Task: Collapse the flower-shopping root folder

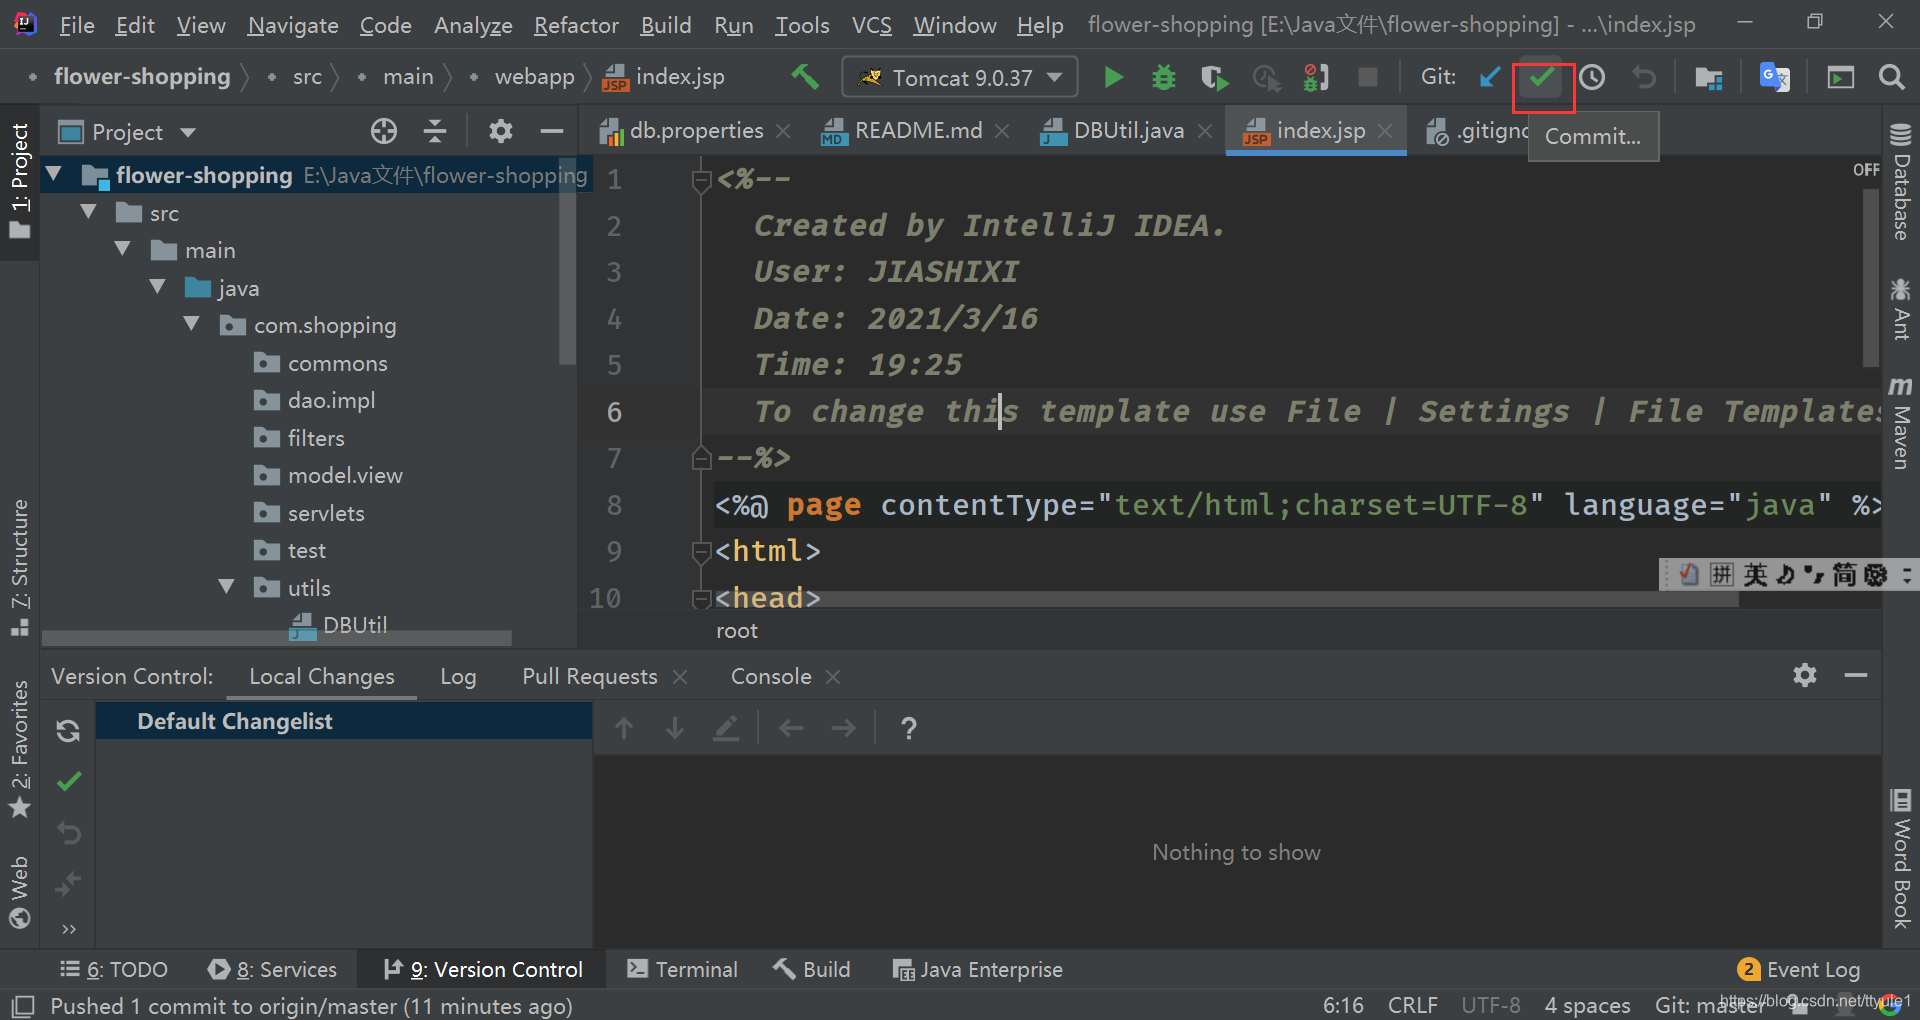Action: point(55,175)
